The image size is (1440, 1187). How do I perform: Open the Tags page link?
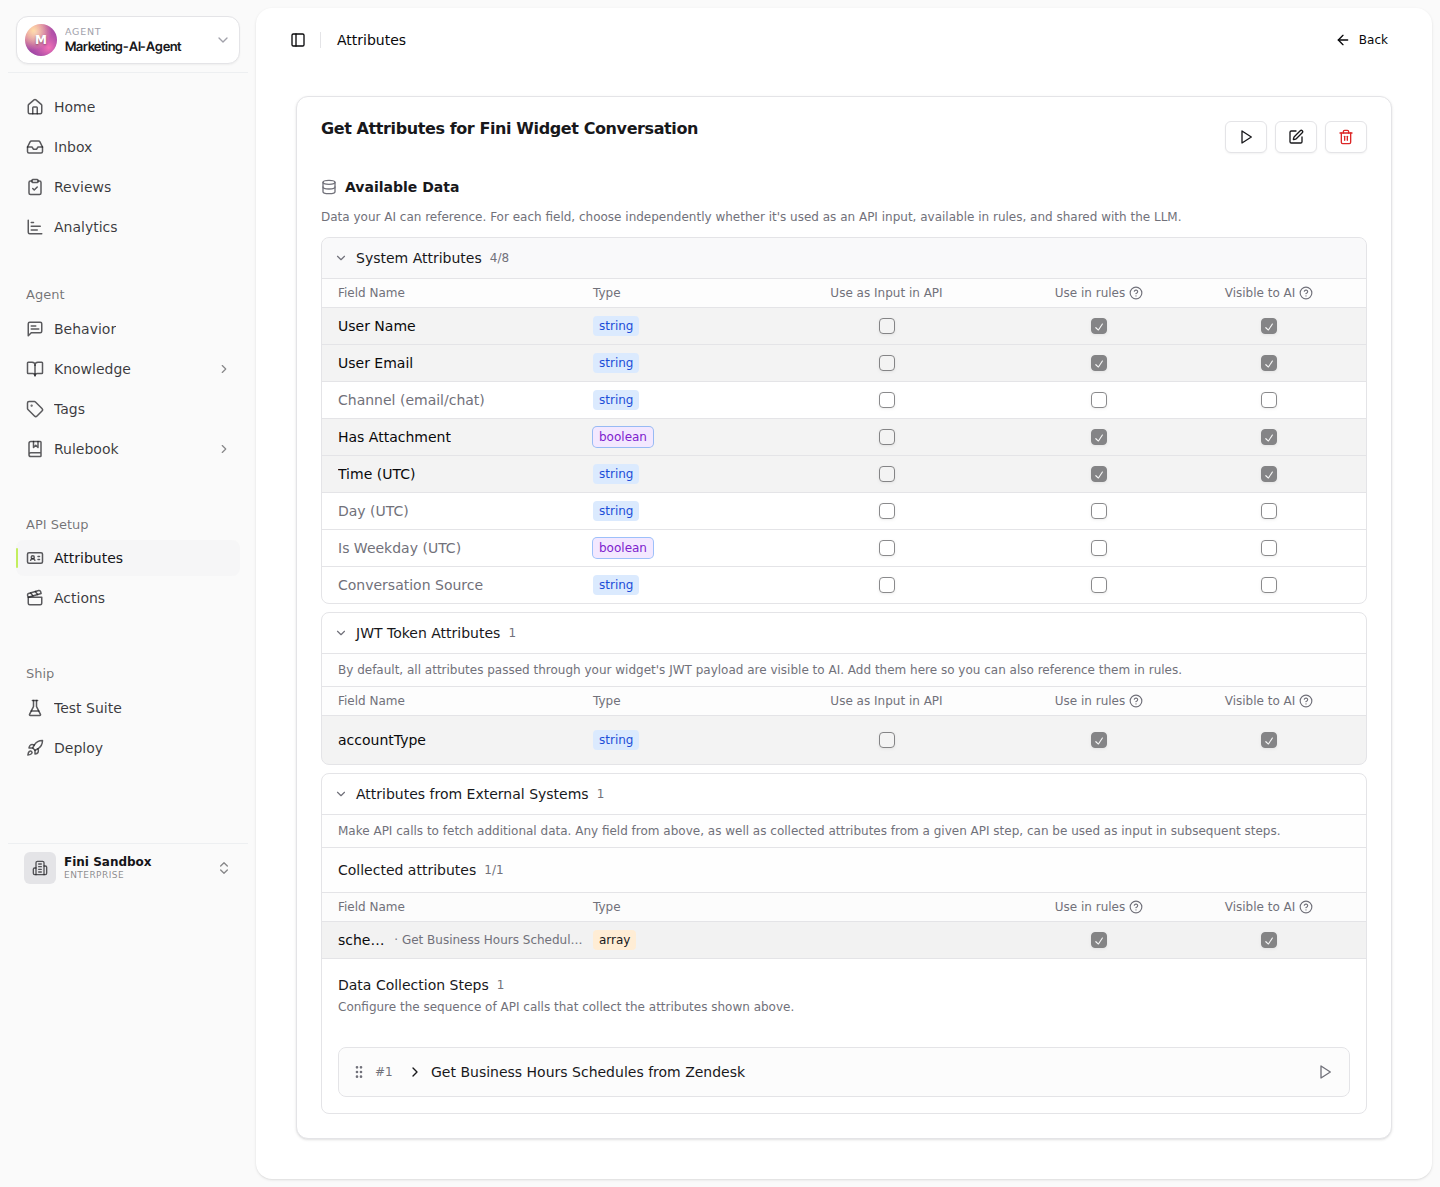click(x=128, y=409)
